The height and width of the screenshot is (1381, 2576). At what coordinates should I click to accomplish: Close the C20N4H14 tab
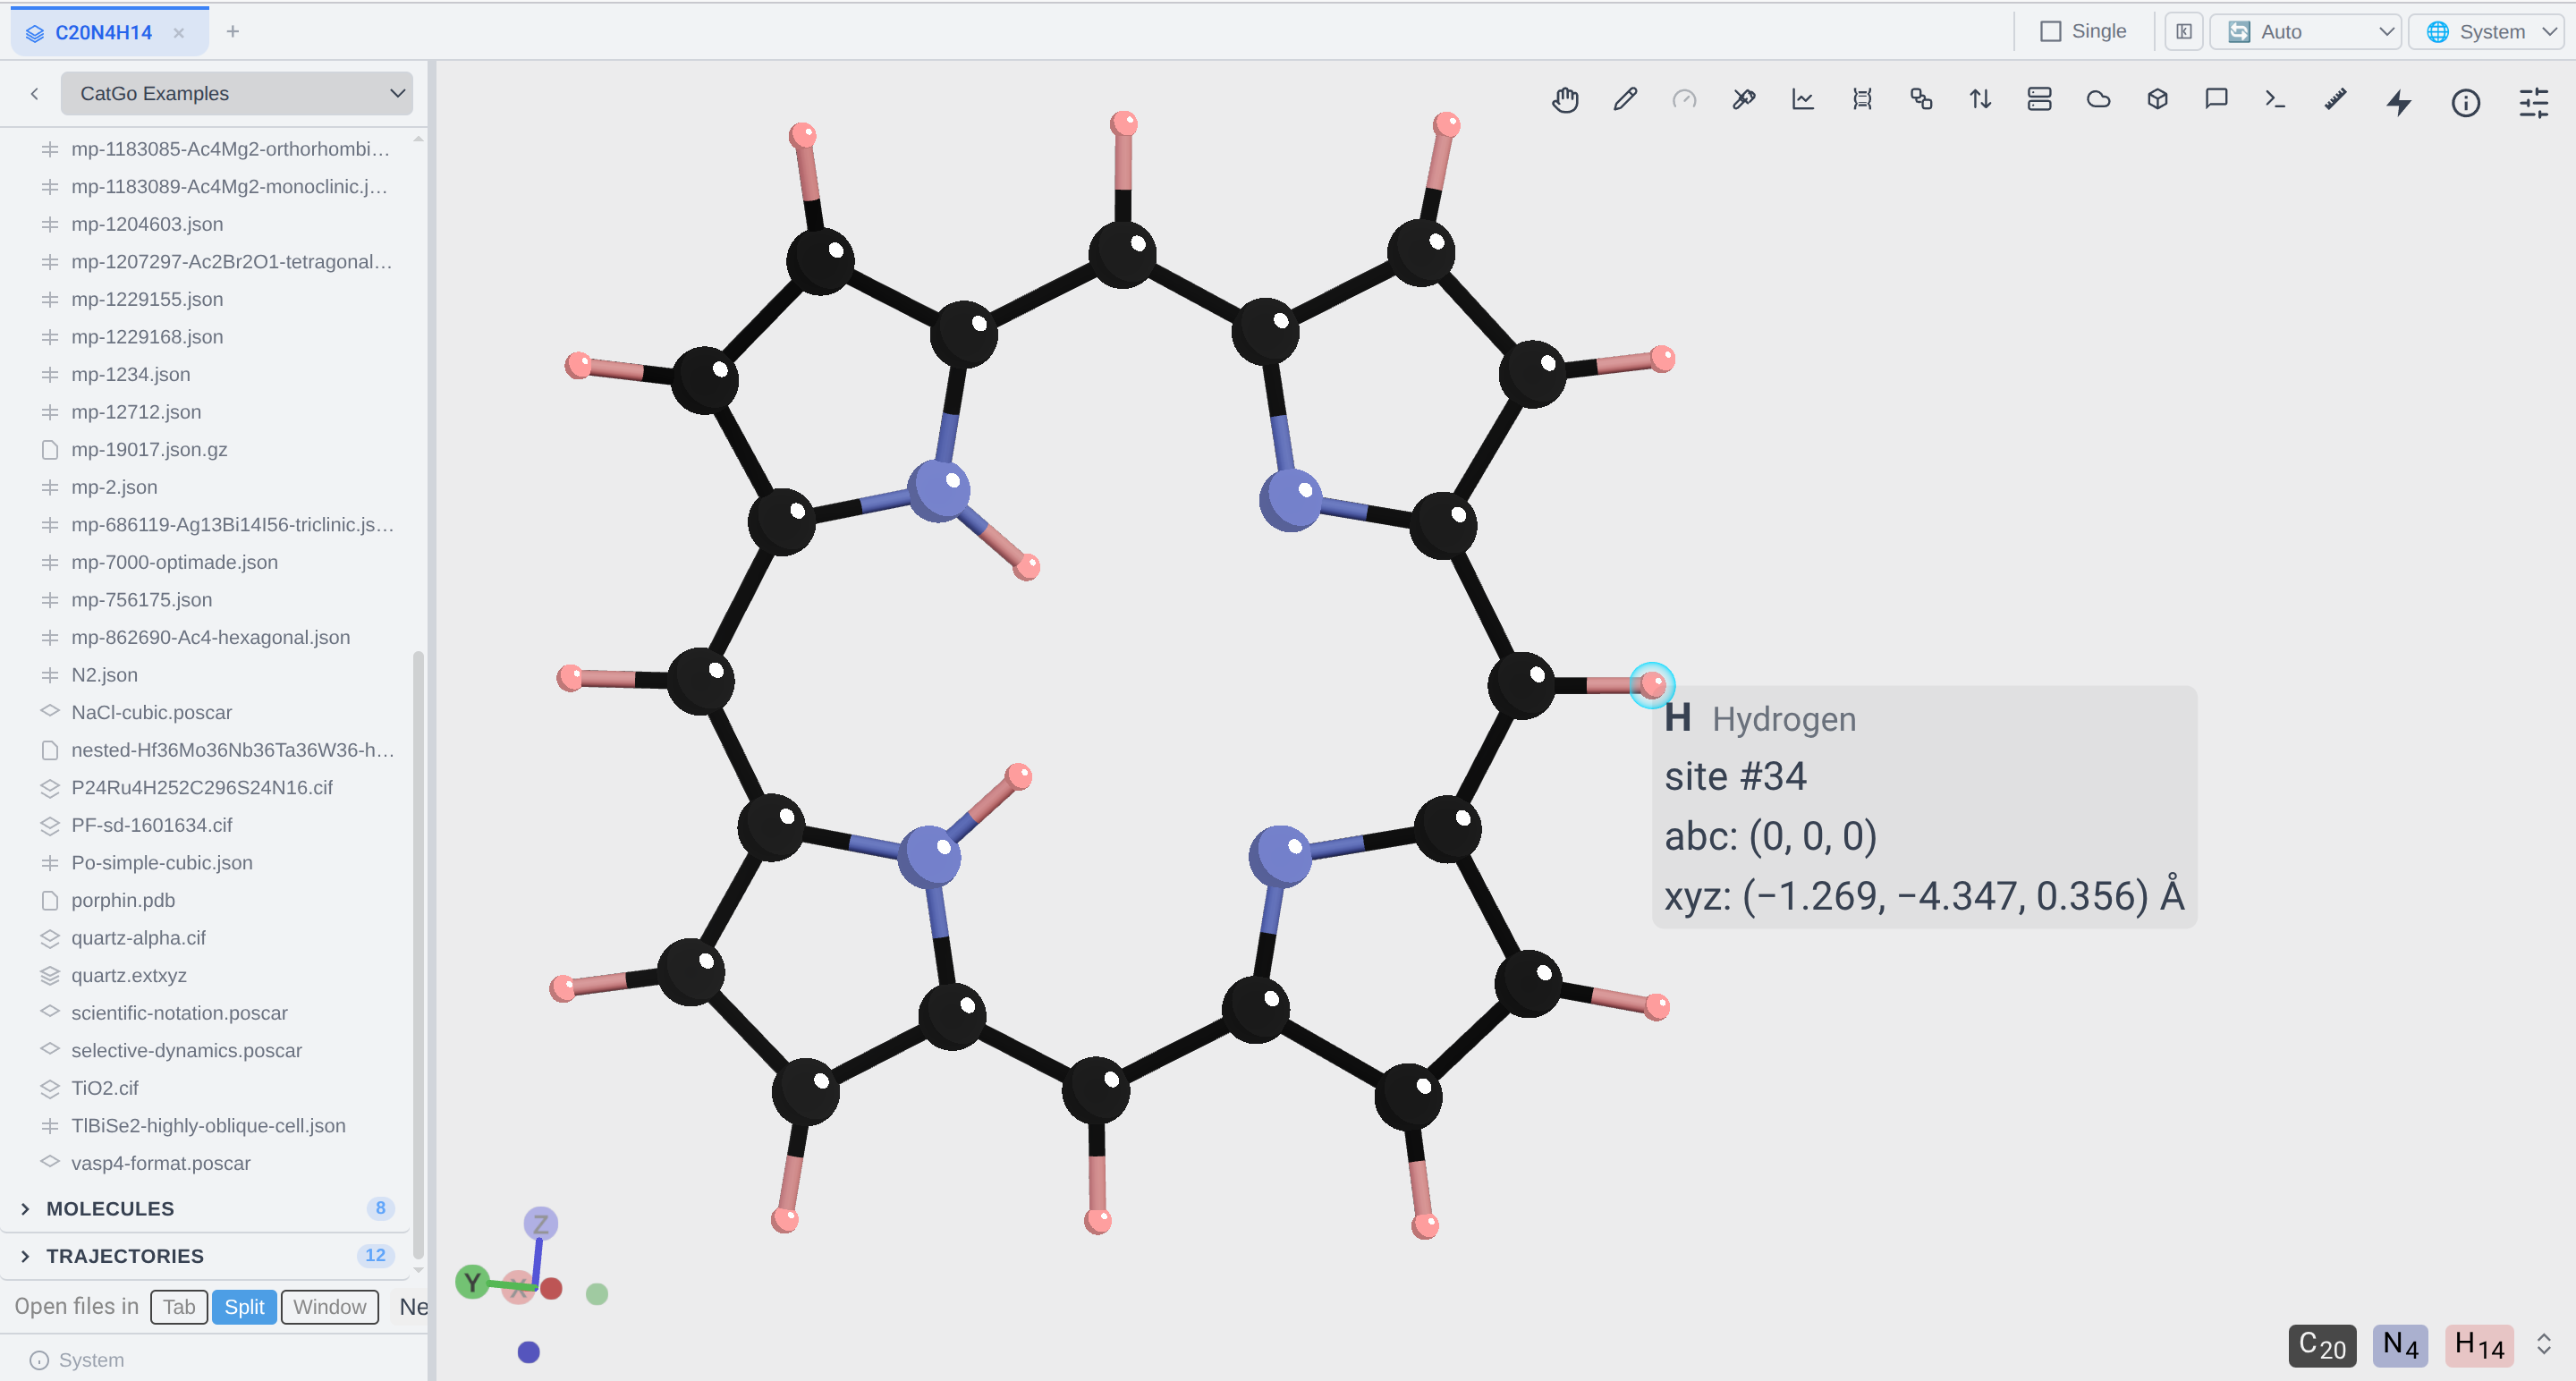(x=179, y=33)
